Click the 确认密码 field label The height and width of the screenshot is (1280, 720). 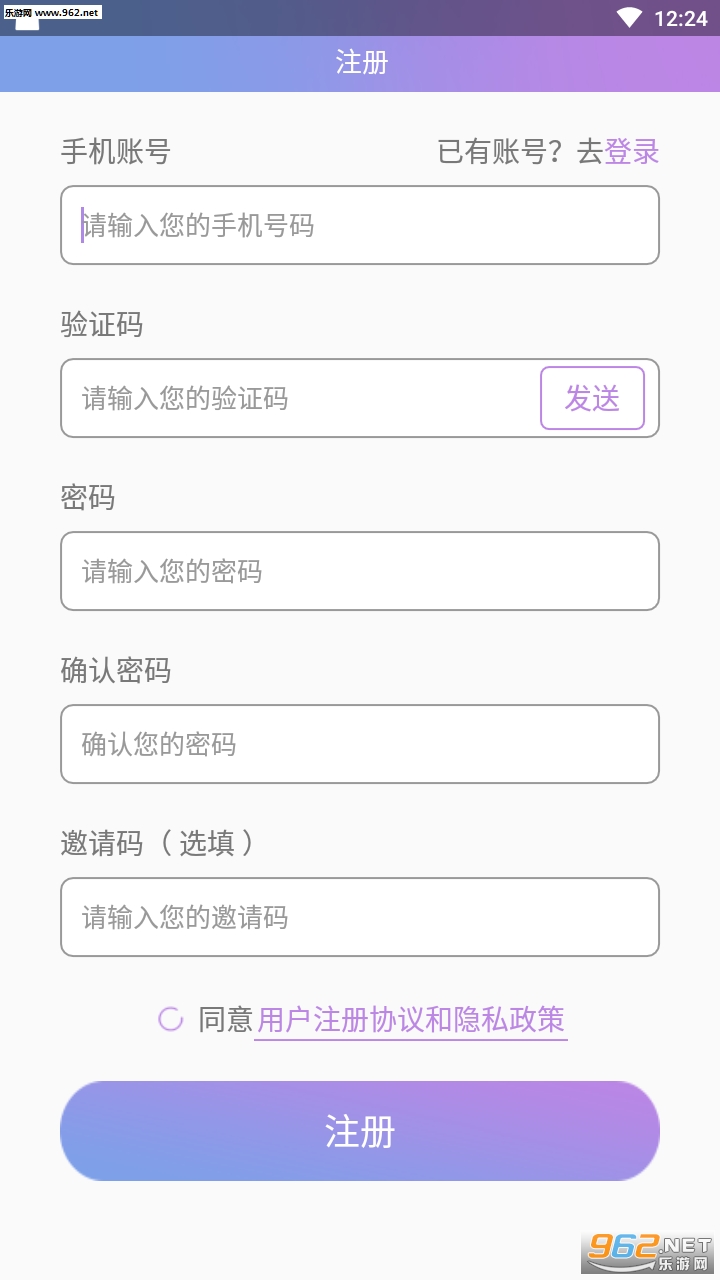coord(116,670)
